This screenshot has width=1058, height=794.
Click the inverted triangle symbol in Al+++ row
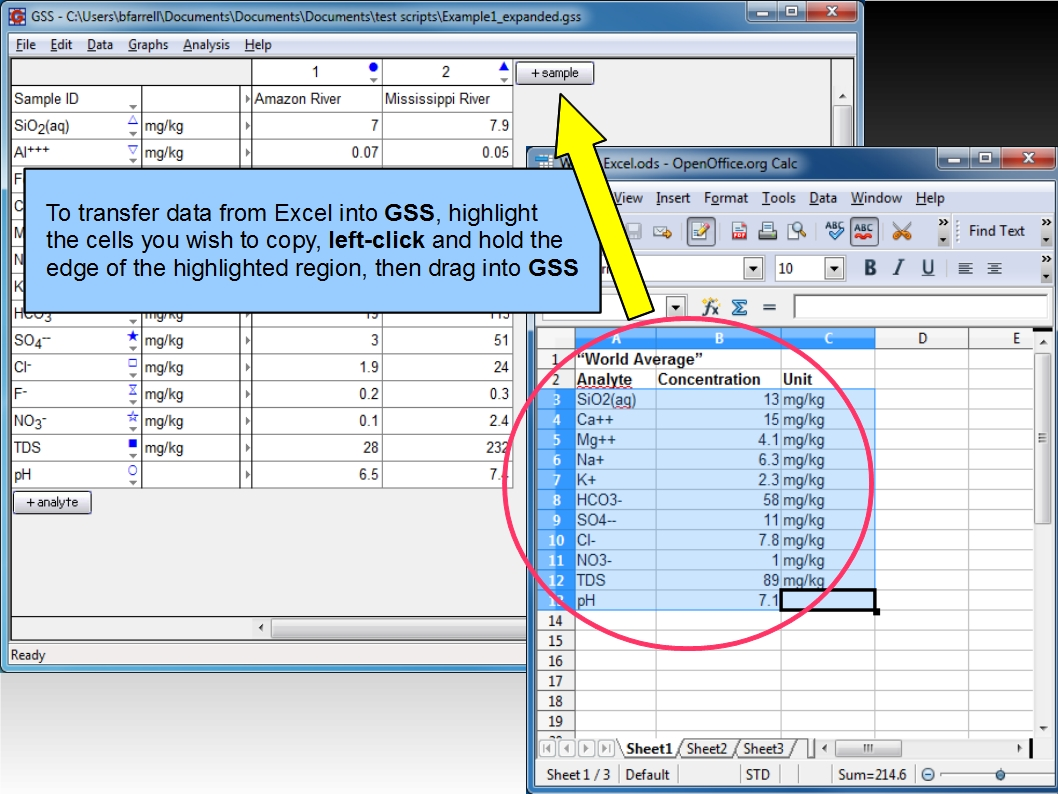point(132,149)
